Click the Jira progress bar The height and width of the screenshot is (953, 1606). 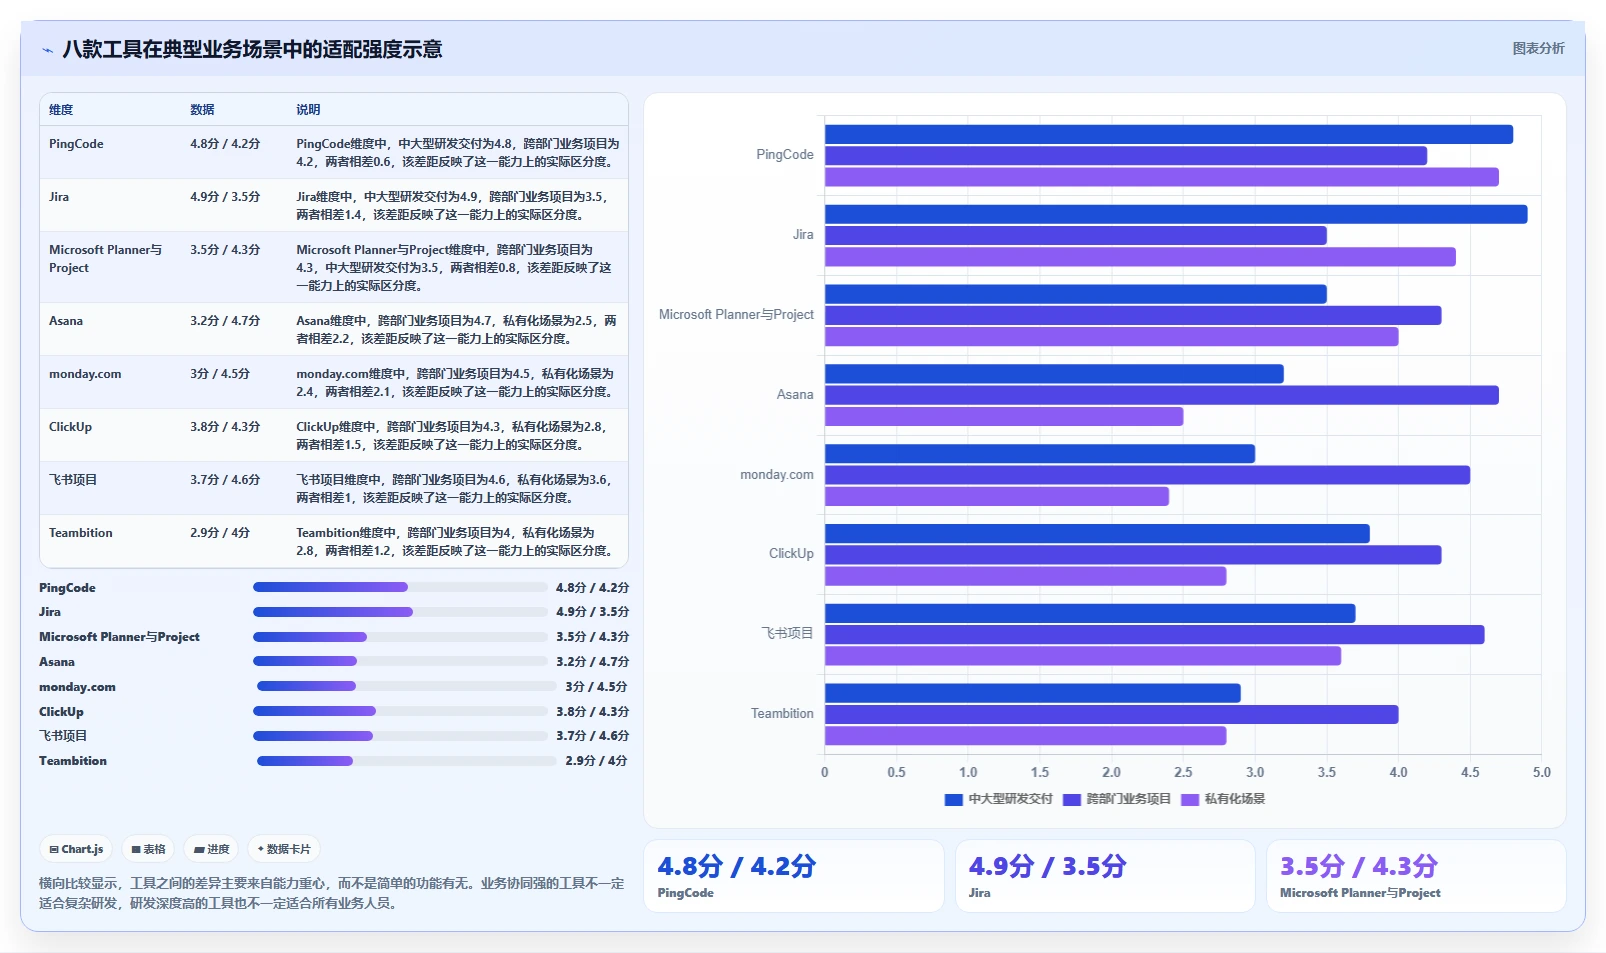[x=401, y=612]
